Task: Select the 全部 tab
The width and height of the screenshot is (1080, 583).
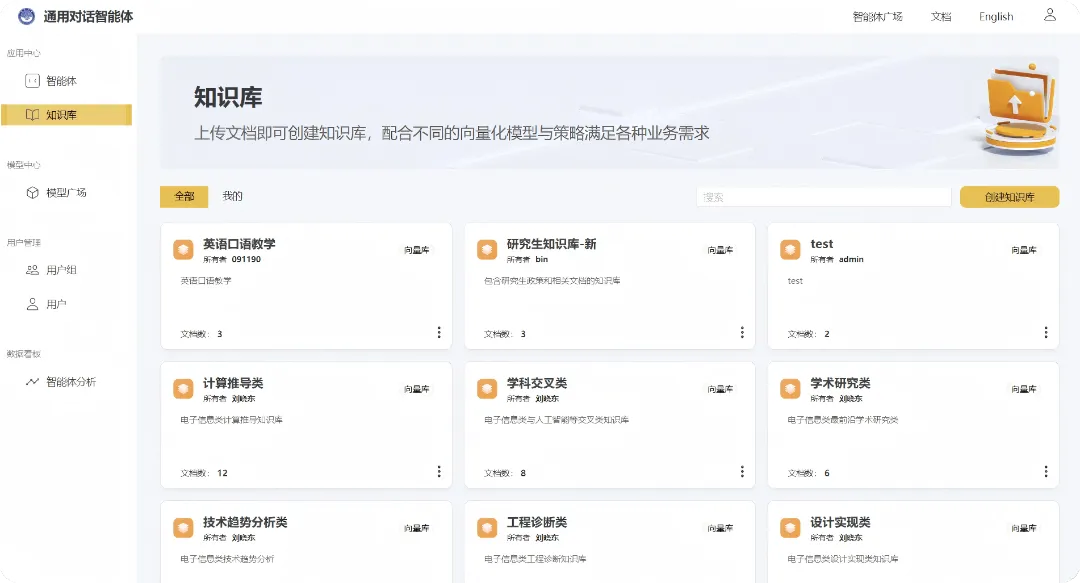Action: (x=184, y=196)
